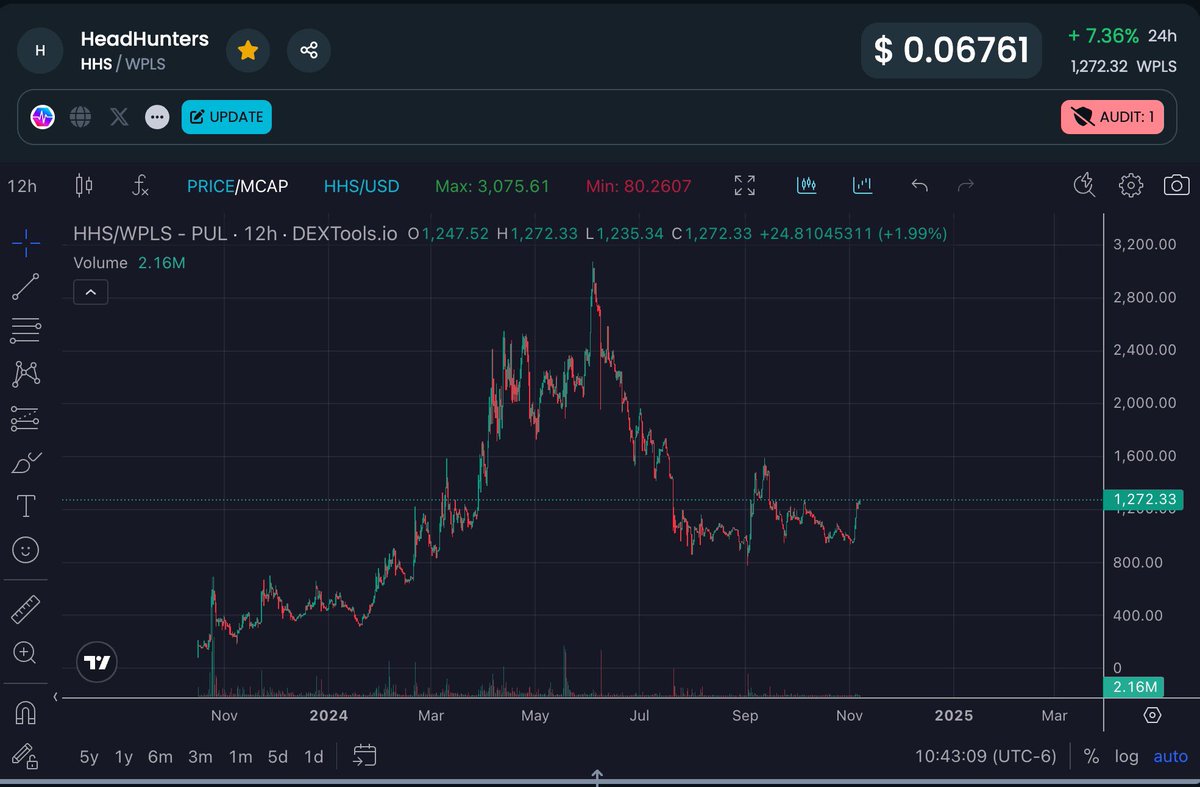The height and width of the screenshot is (787, 1200).
Task: Toggle log scale mode
Action: [1127, 756]
